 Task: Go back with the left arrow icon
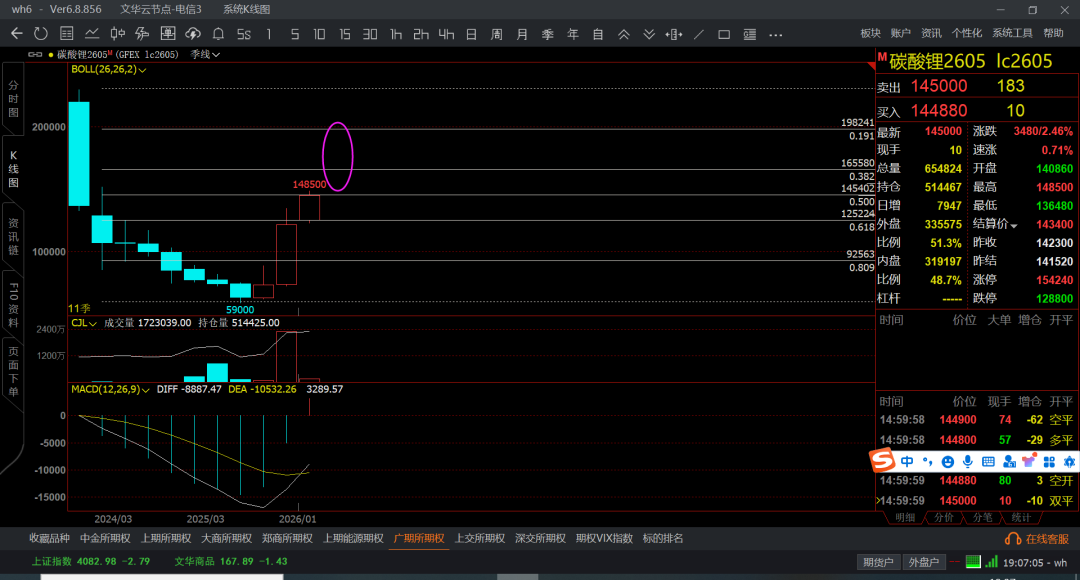(x=17, y=34)
